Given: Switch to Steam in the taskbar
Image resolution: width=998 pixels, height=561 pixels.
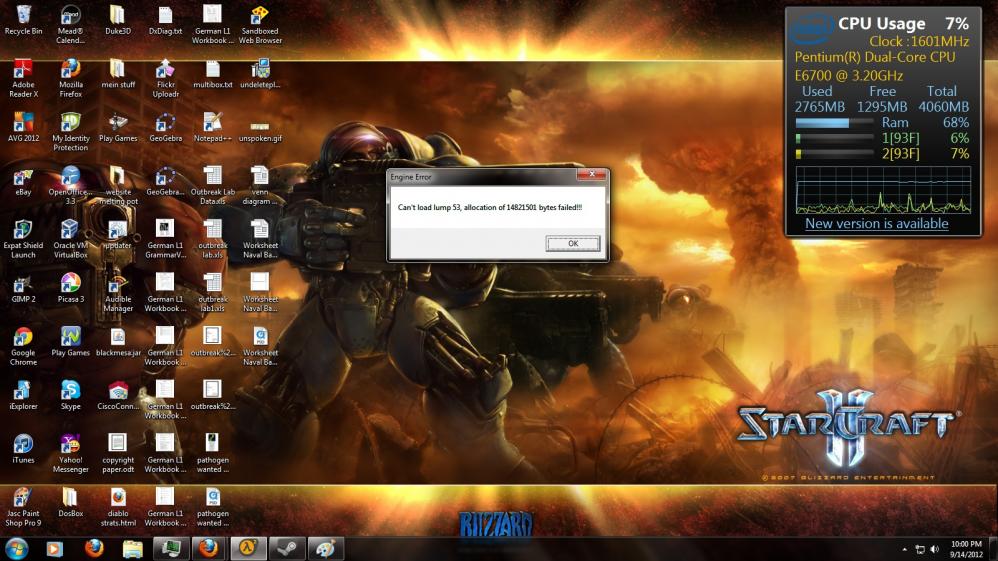Looking at the screenshot, I should click(286, 548).
